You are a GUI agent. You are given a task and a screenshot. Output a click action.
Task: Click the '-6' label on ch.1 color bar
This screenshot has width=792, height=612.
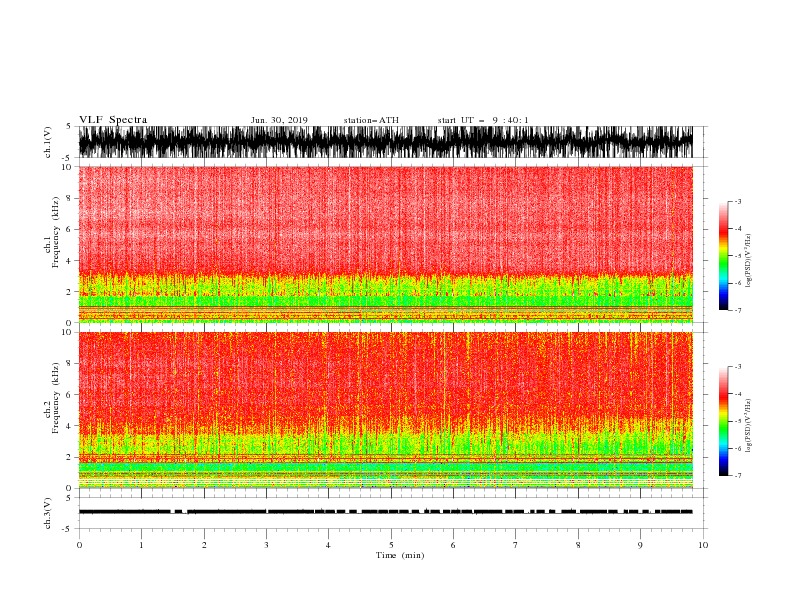tap(737, 283)
